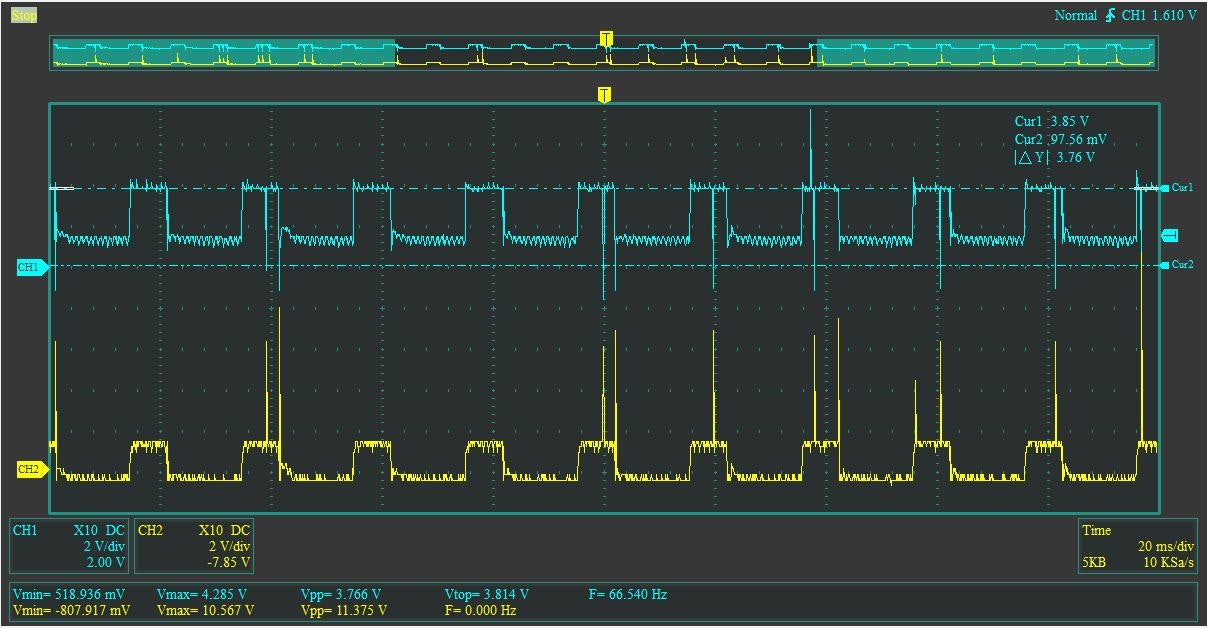Click the CH1 2.00 V offset value
Viewport: 1207px width, 628px height.
(x=104, y=563)
